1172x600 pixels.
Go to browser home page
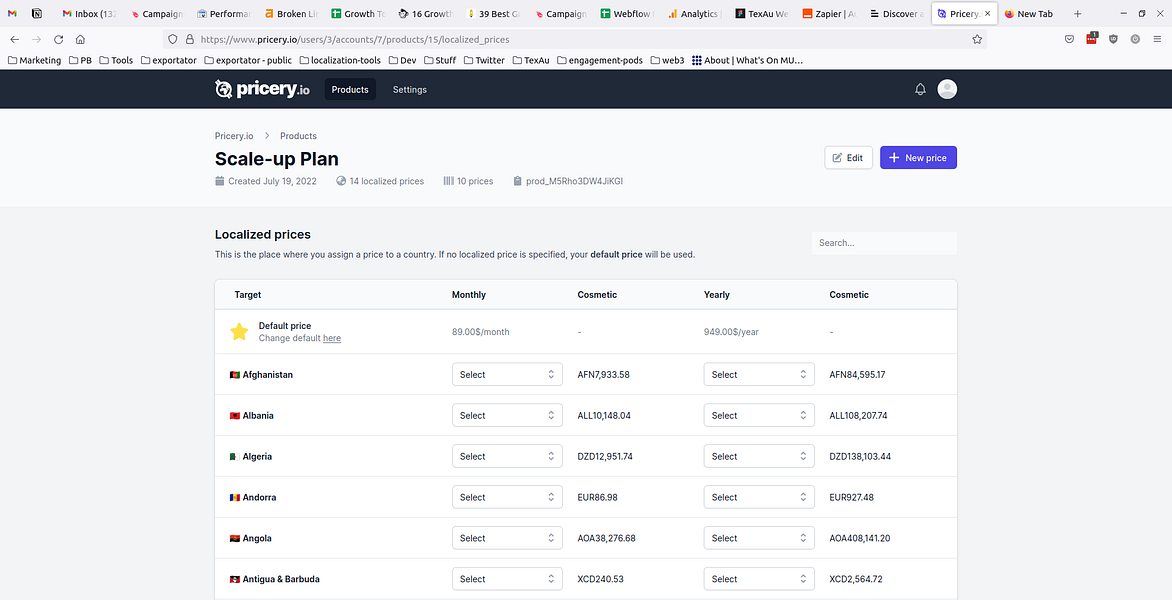click(80, 40)
